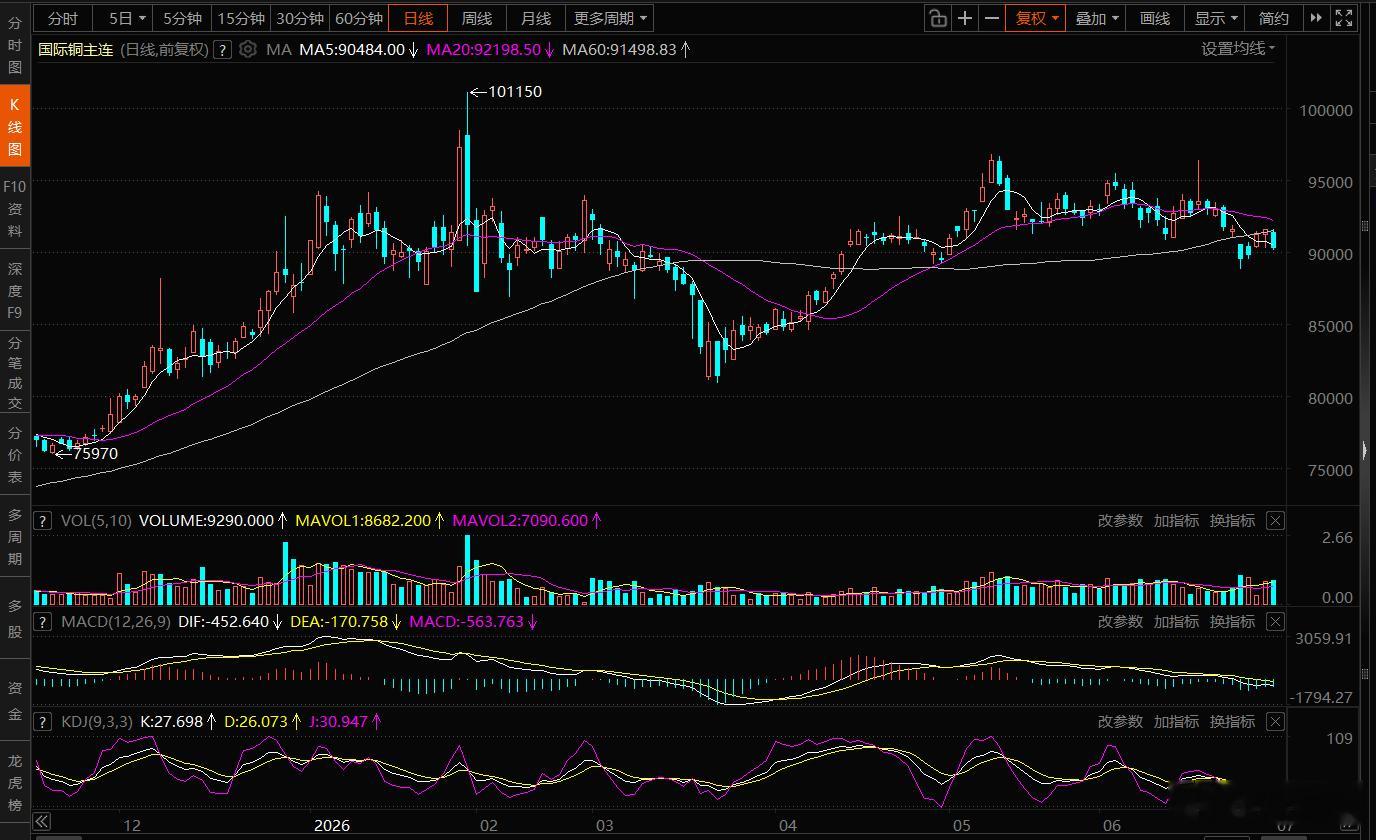
Task: Click the VOLUME:9290.000 readout
Action: (x=206, y=520)
